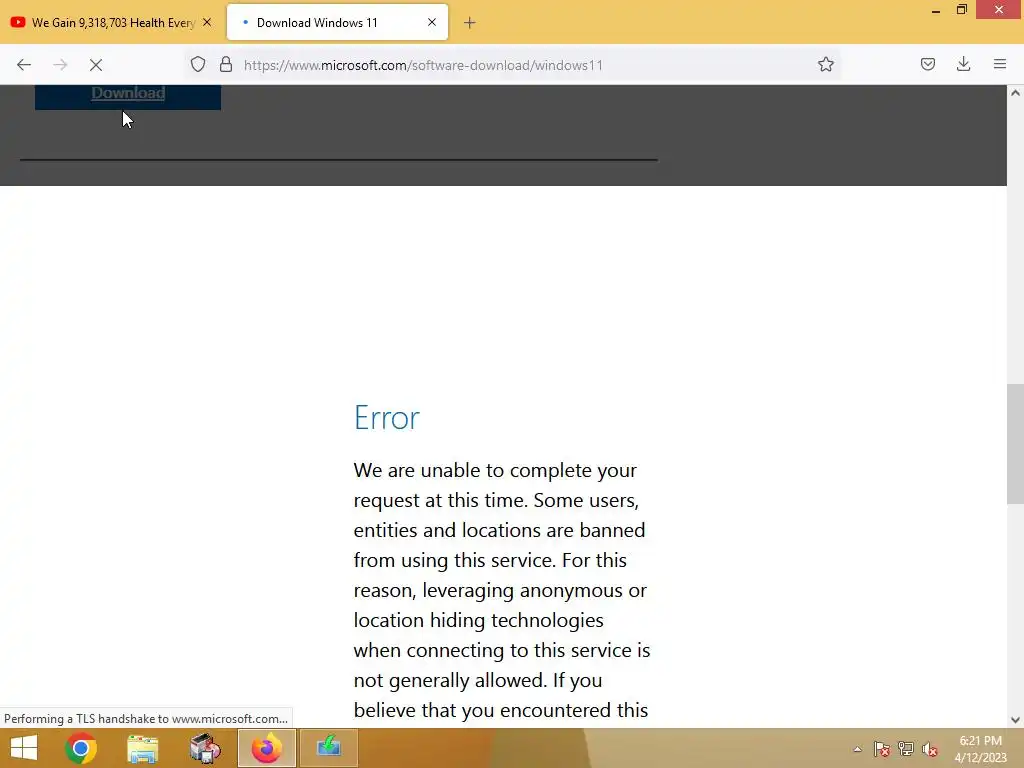
Task: Click the vertical scrollbar thumb
Action: [1015, 444]
